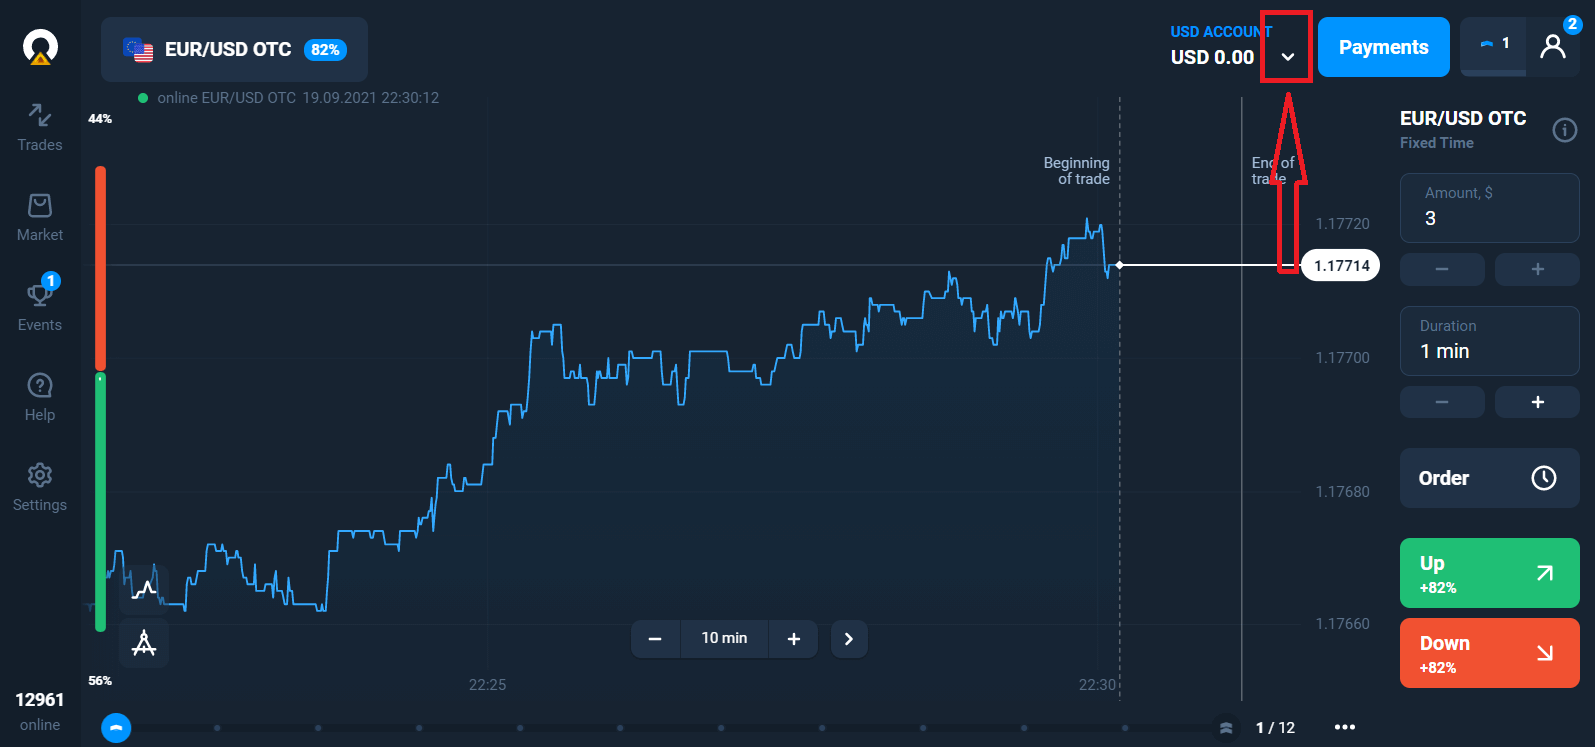Open the Market icon in the sidebar
The image size is (1595, 747).
click(x=39, y=215)
